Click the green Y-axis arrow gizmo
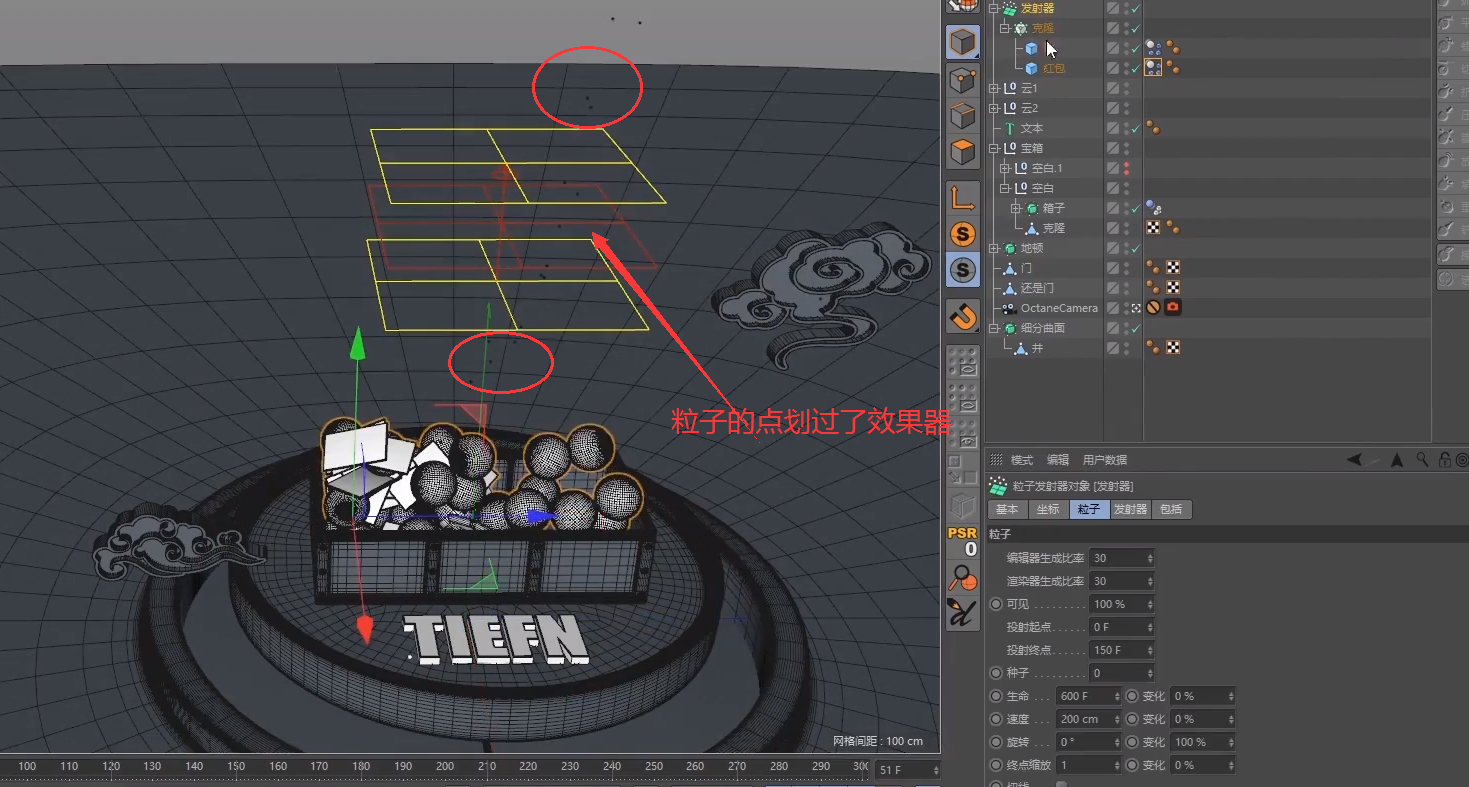This screenshot has width=1469, height=787. tap(357, 341)
